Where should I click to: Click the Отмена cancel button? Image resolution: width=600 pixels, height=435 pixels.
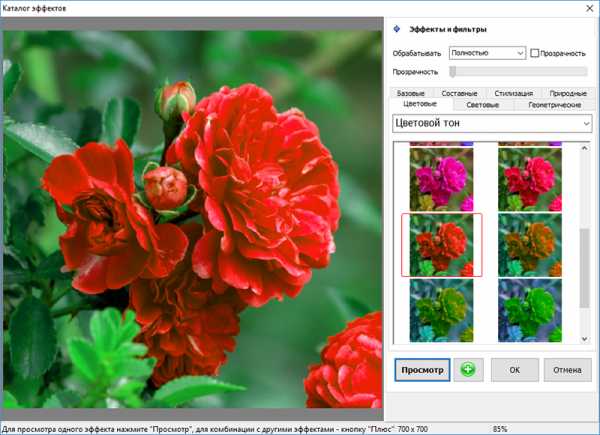coord(567,370)
